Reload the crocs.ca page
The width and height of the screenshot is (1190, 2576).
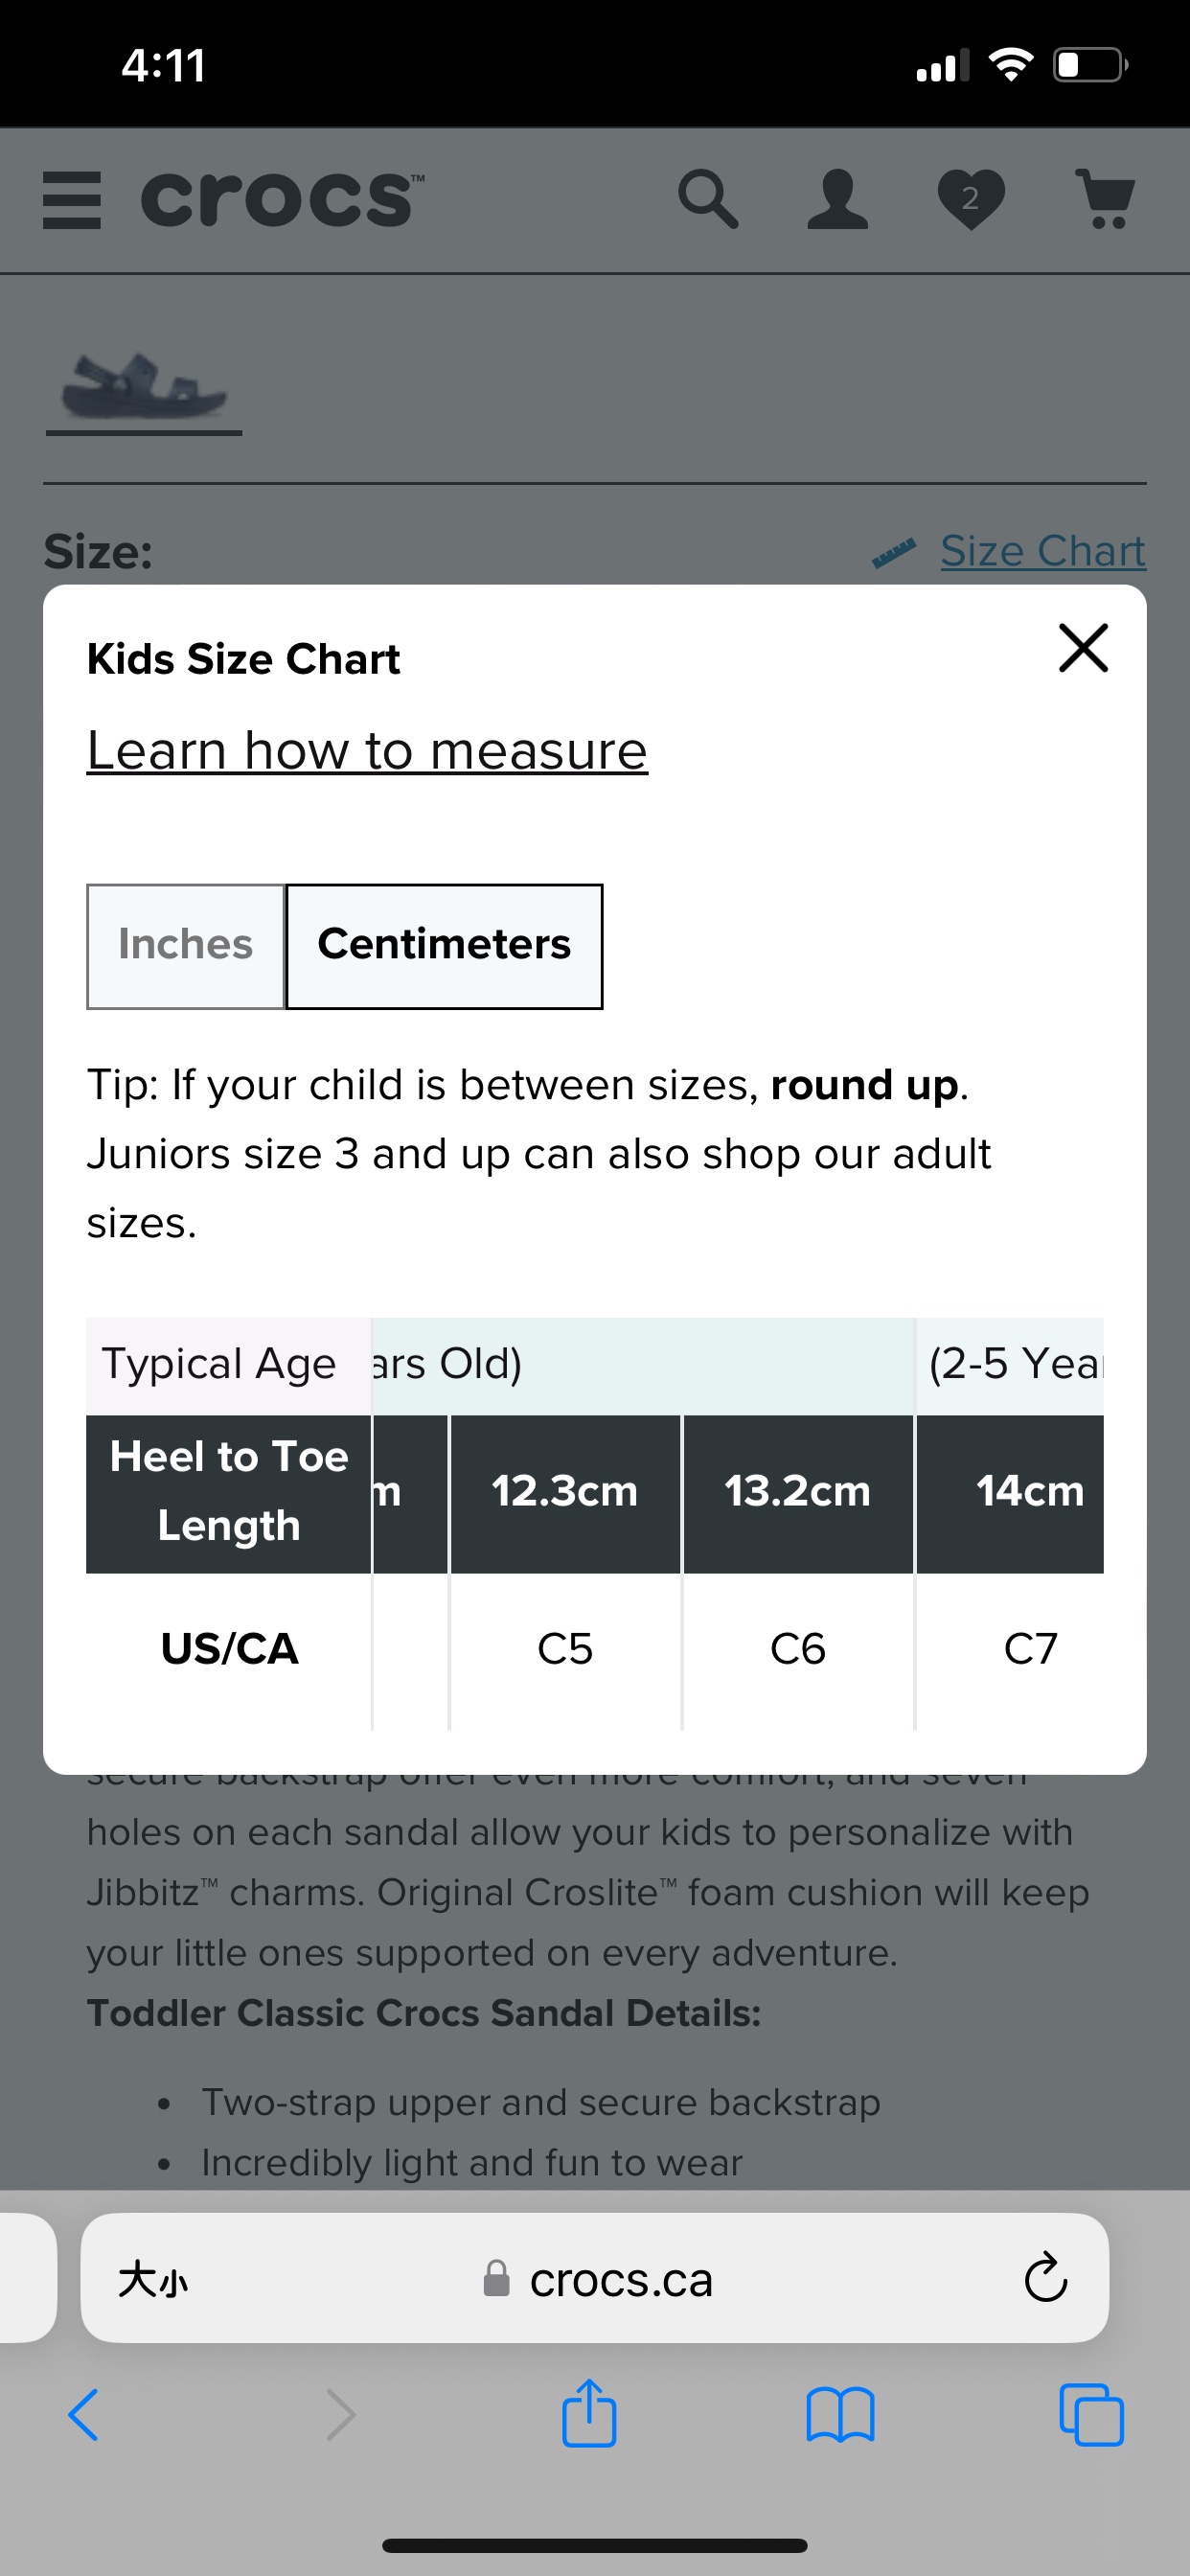click(x=1044, y=2281)
